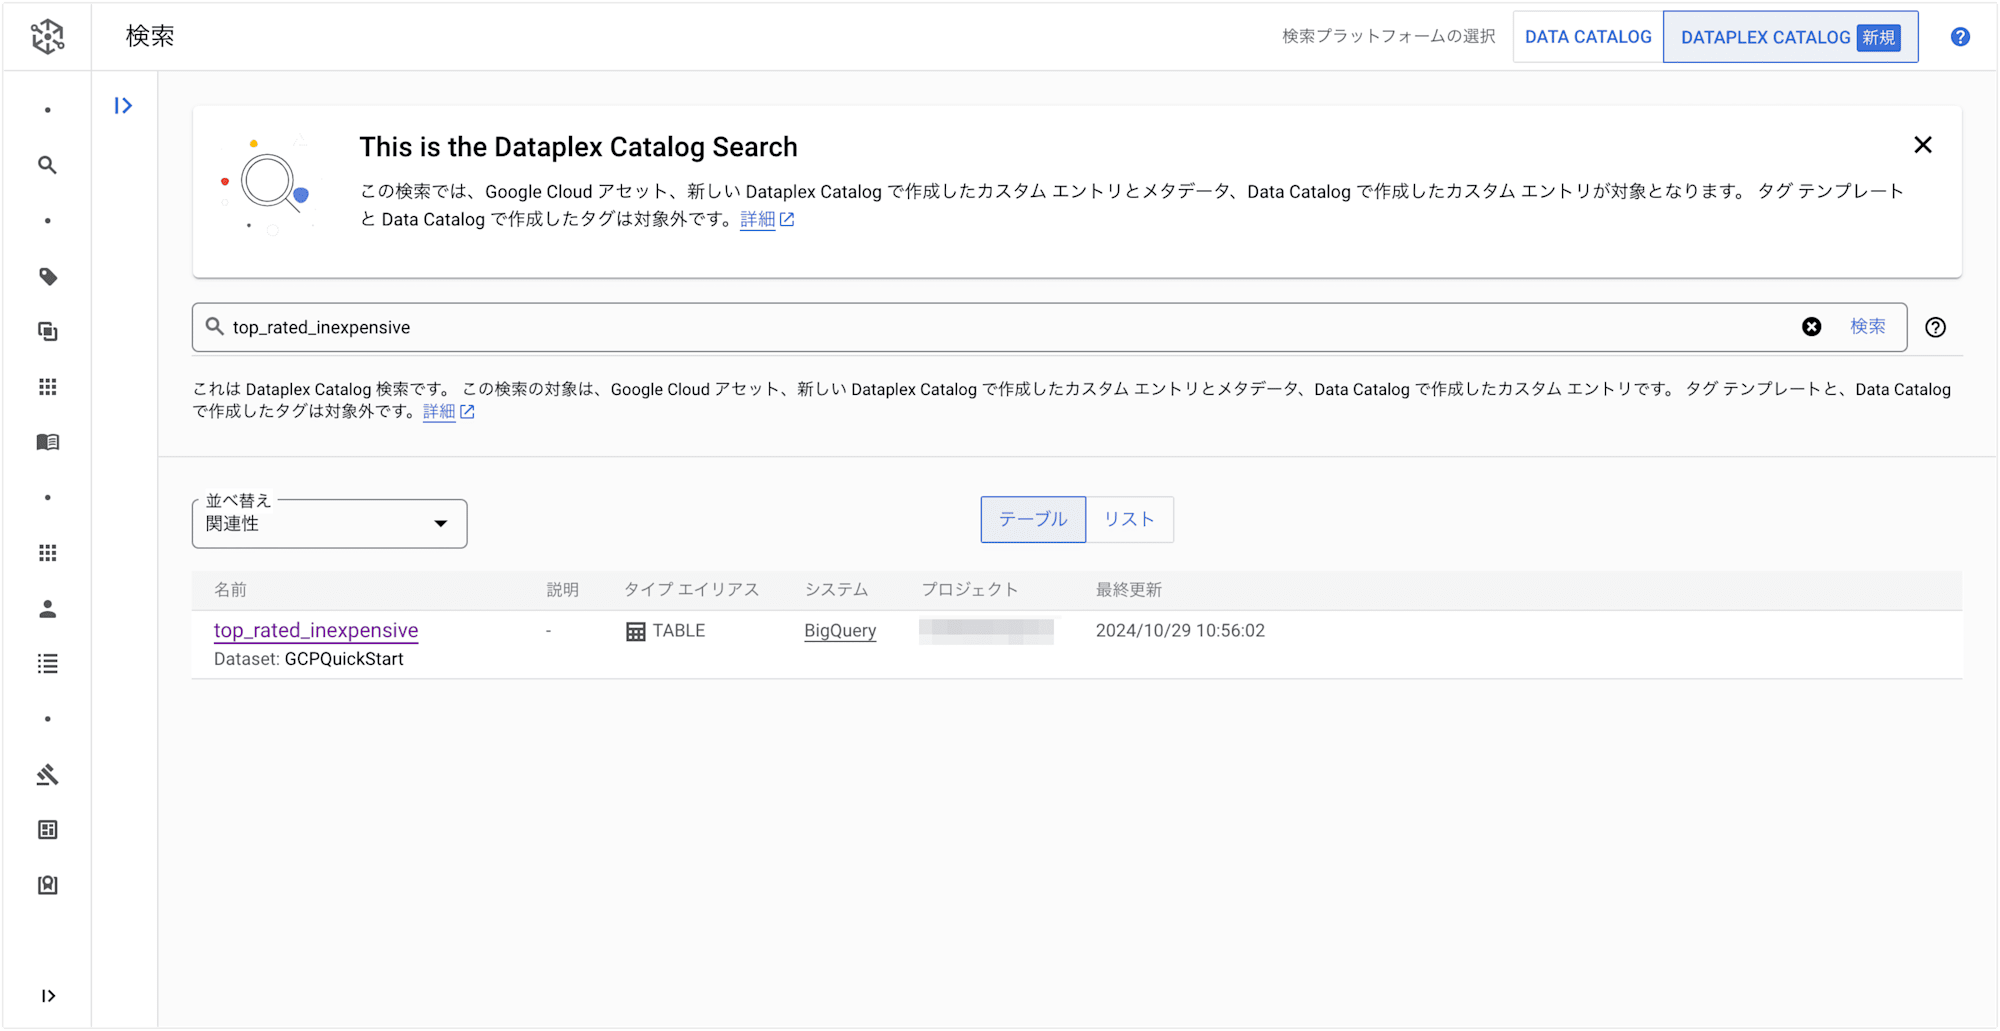Open the grid icon above the book icon
Screen dimensions: 2000x1031
pos(47,387)
